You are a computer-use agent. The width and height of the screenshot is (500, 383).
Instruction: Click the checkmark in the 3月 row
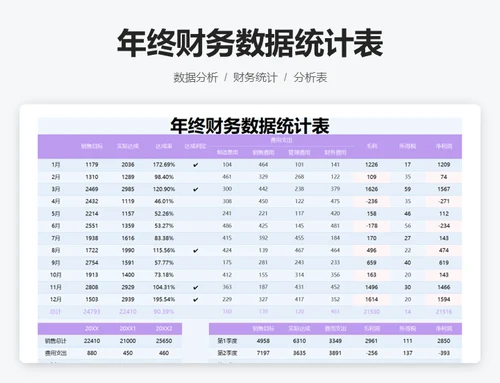196,189
